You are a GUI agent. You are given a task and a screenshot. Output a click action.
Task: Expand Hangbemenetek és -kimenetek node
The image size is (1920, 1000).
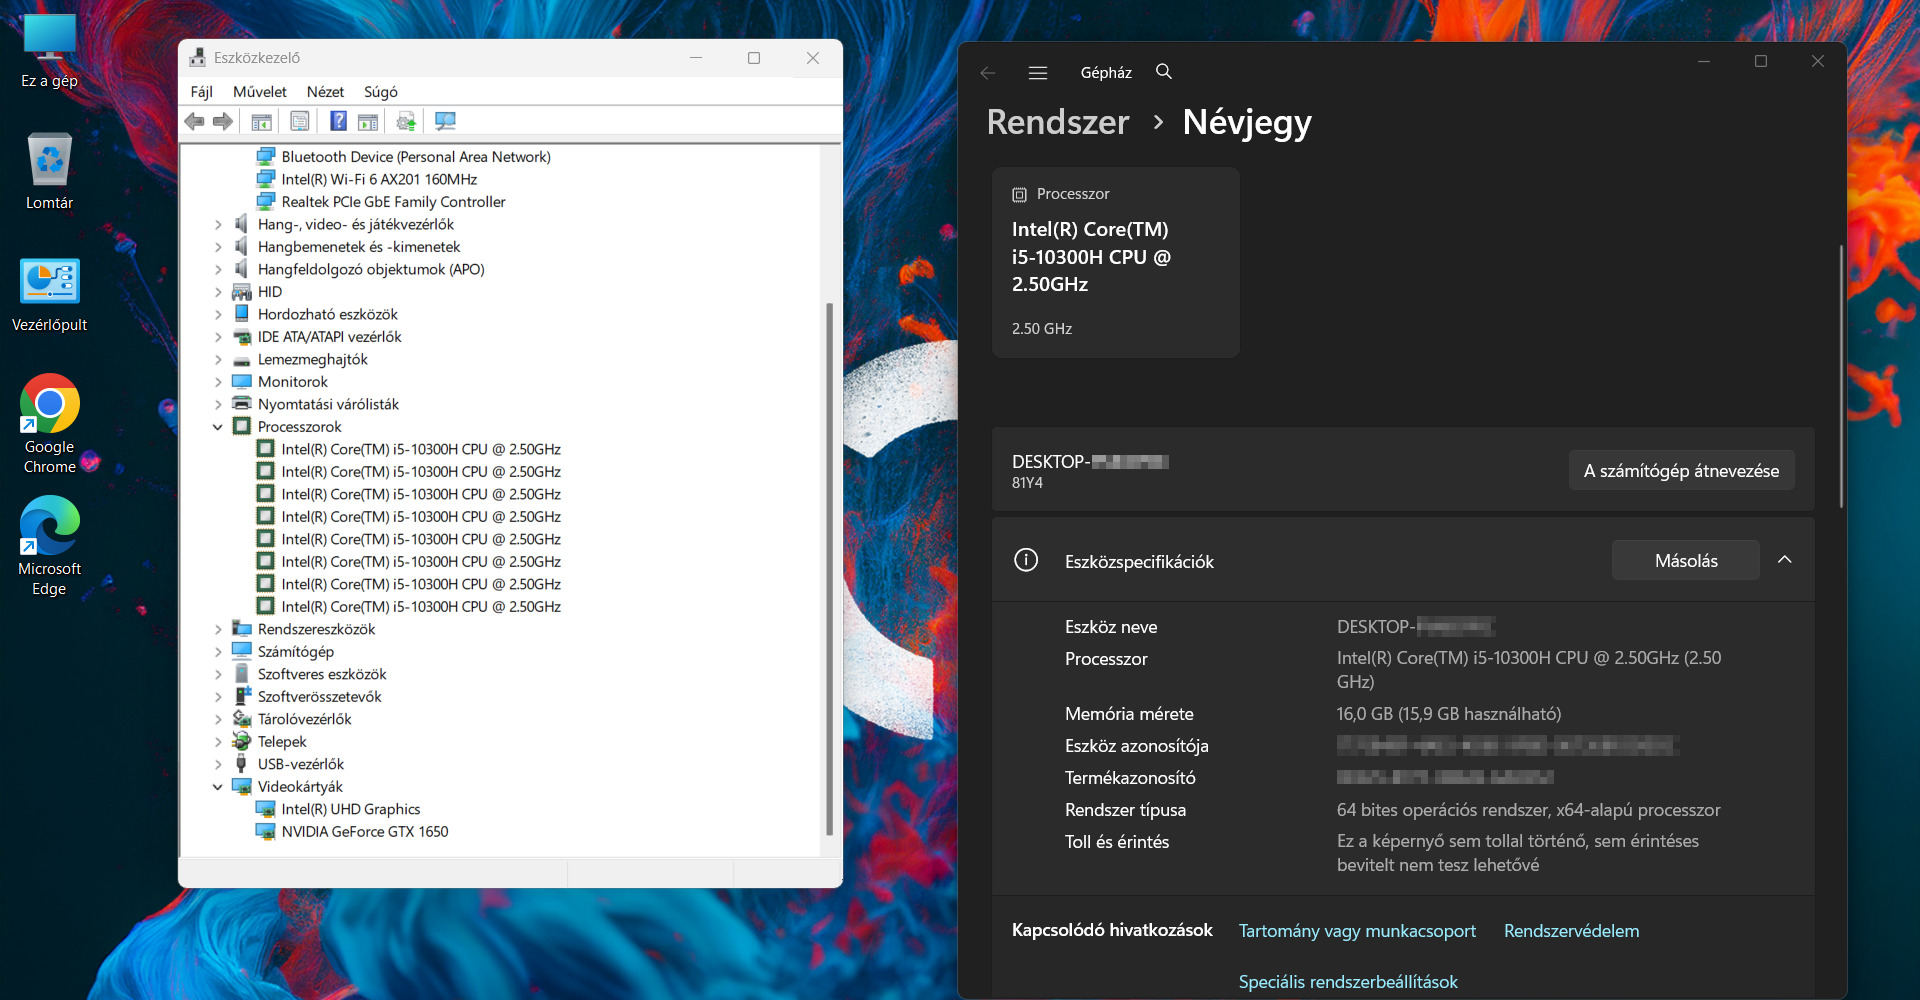218,247
